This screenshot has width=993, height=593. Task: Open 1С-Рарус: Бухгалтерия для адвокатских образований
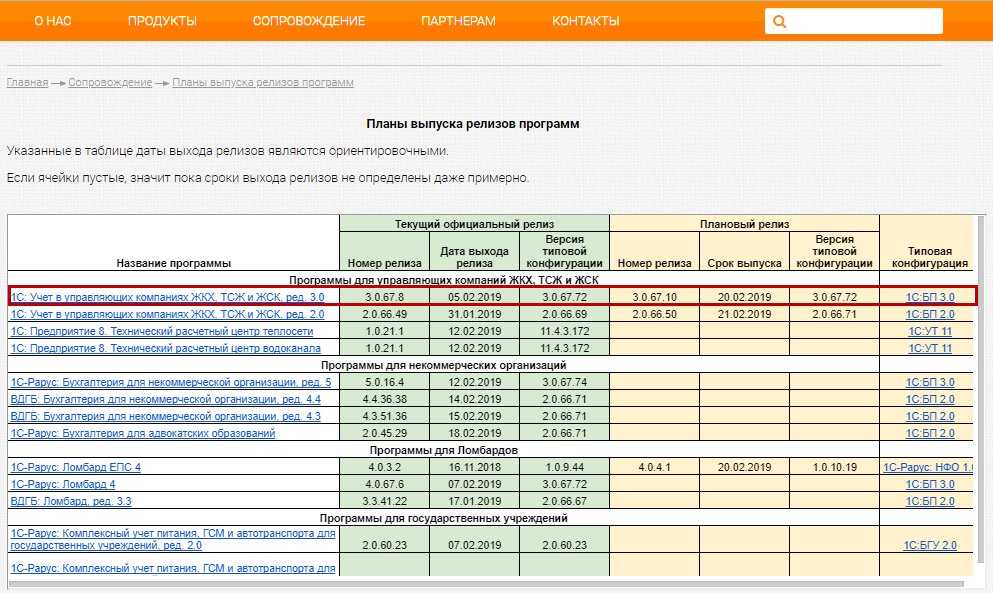[143, 434]
